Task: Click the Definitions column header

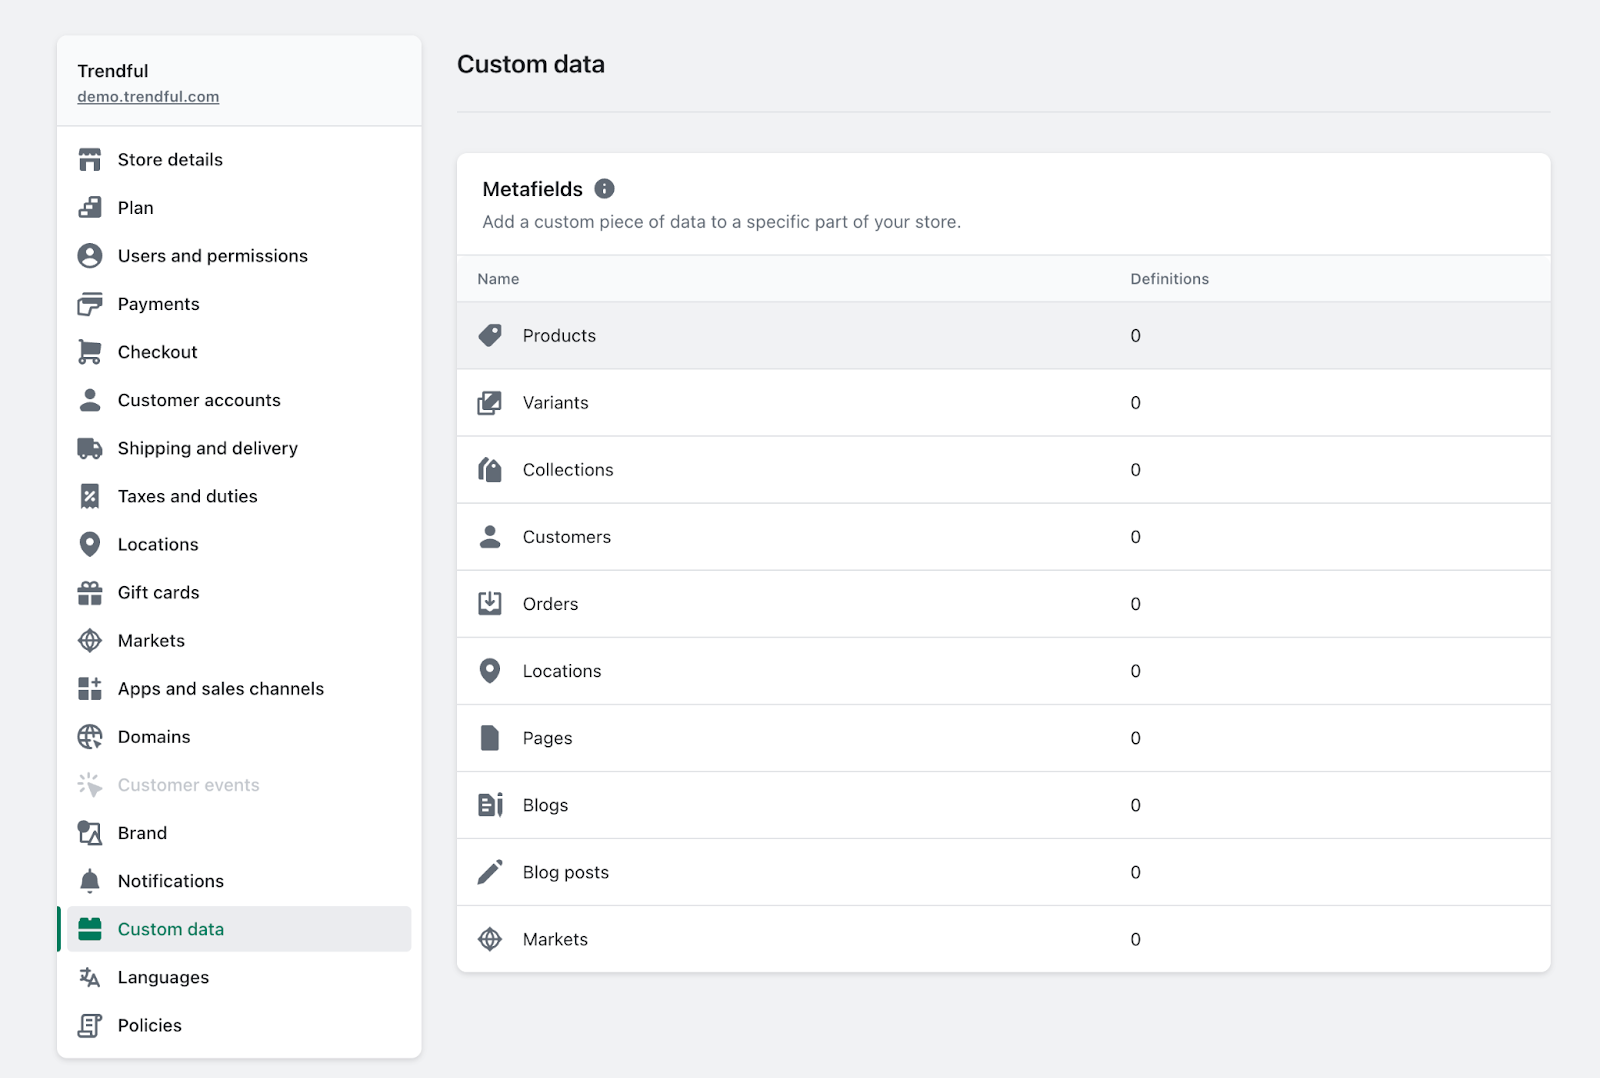Action: pos(1169,279)
